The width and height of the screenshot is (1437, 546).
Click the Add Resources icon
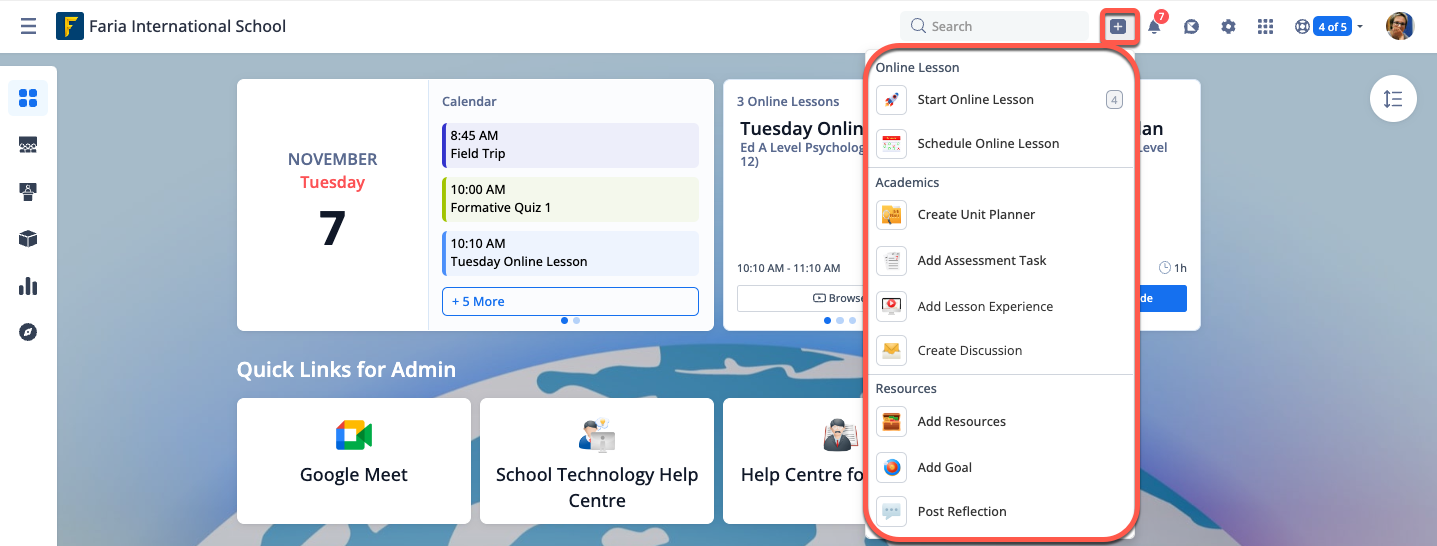point(891,422)
